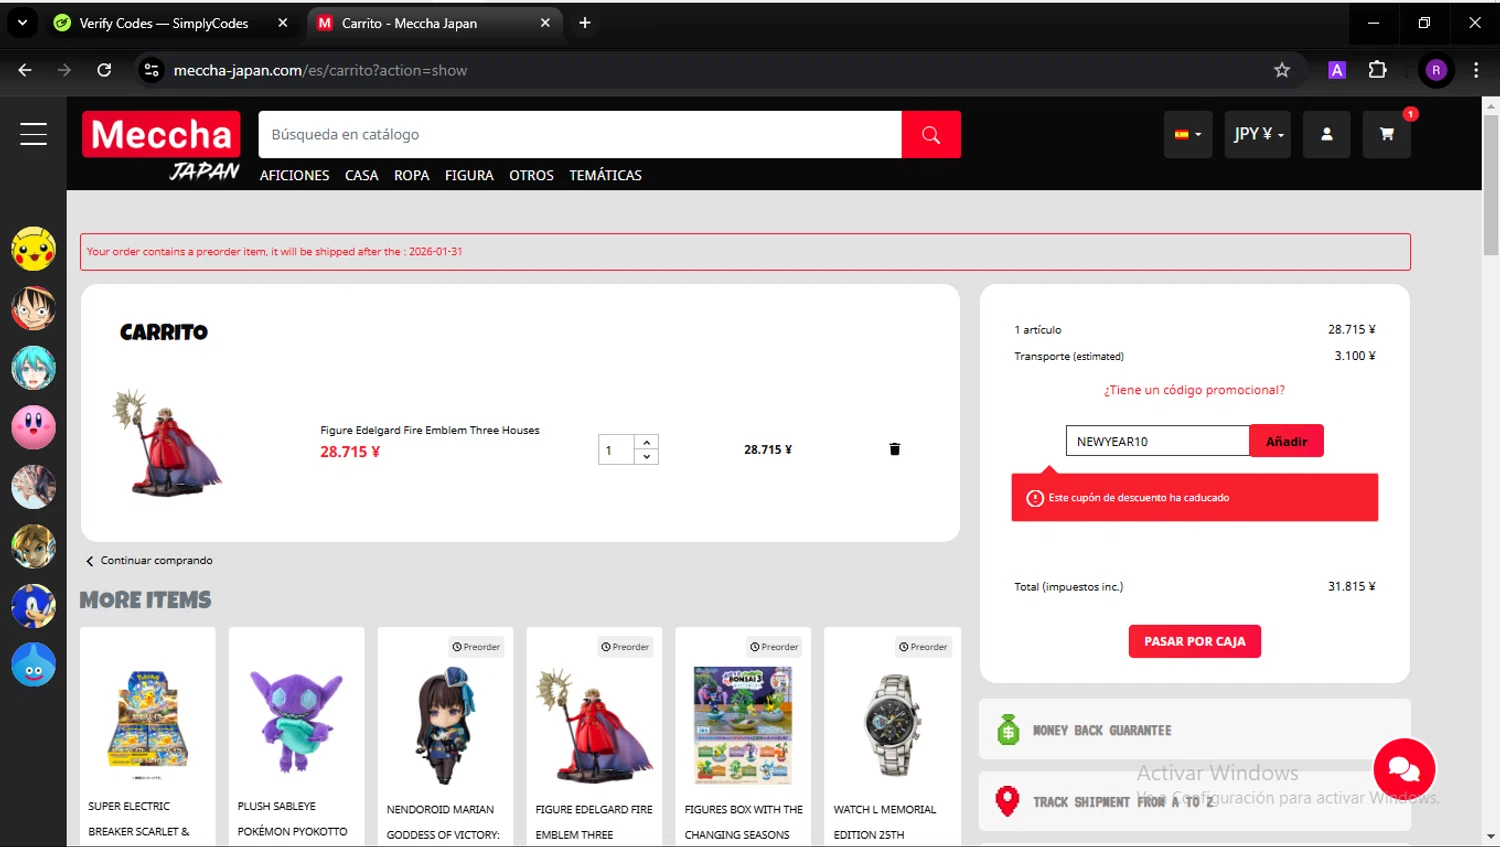This screenshot has width=1500, height=847.
Task: Select the Dragon Quest slime sidebar icon
Action: (33, 665)
